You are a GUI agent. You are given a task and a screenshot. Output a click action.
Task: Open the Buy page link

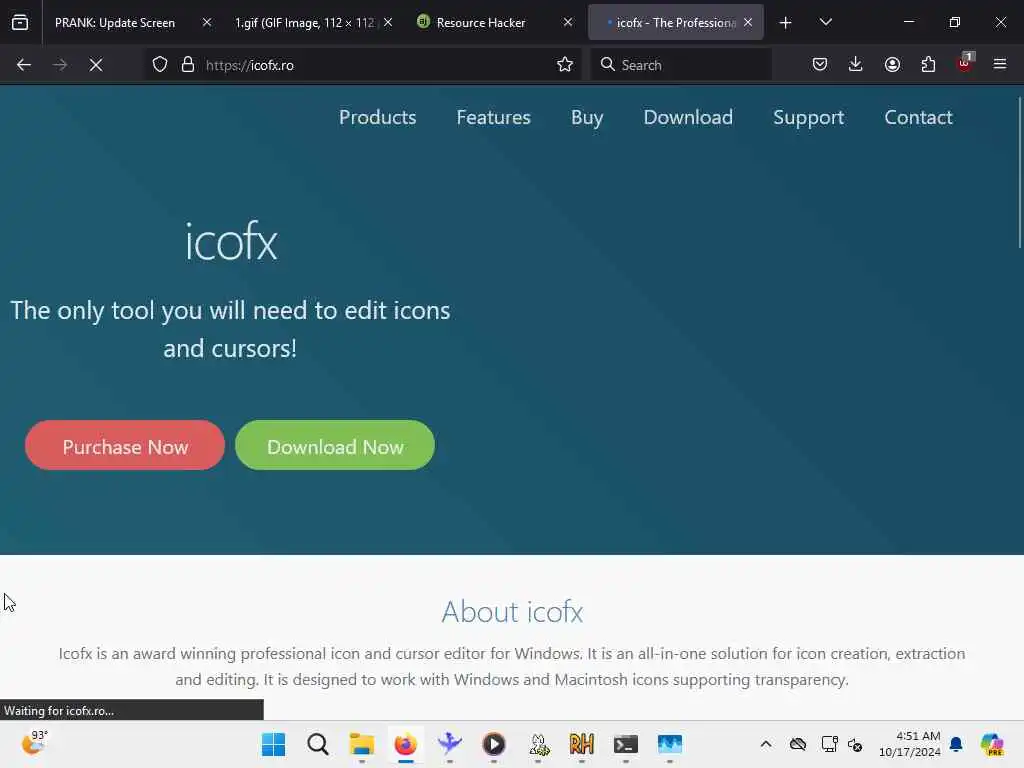tap(587, 118)
